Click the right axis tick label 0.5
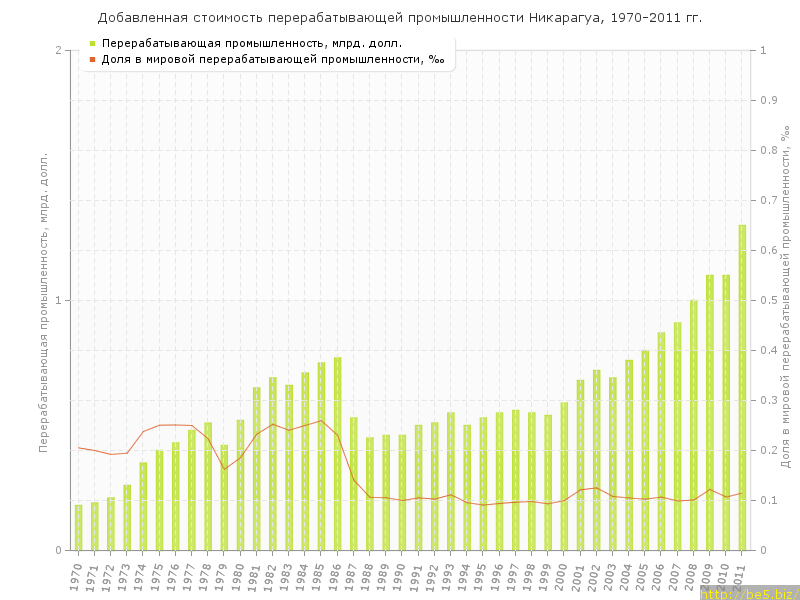800x600 pixels. tap(770, 300)
